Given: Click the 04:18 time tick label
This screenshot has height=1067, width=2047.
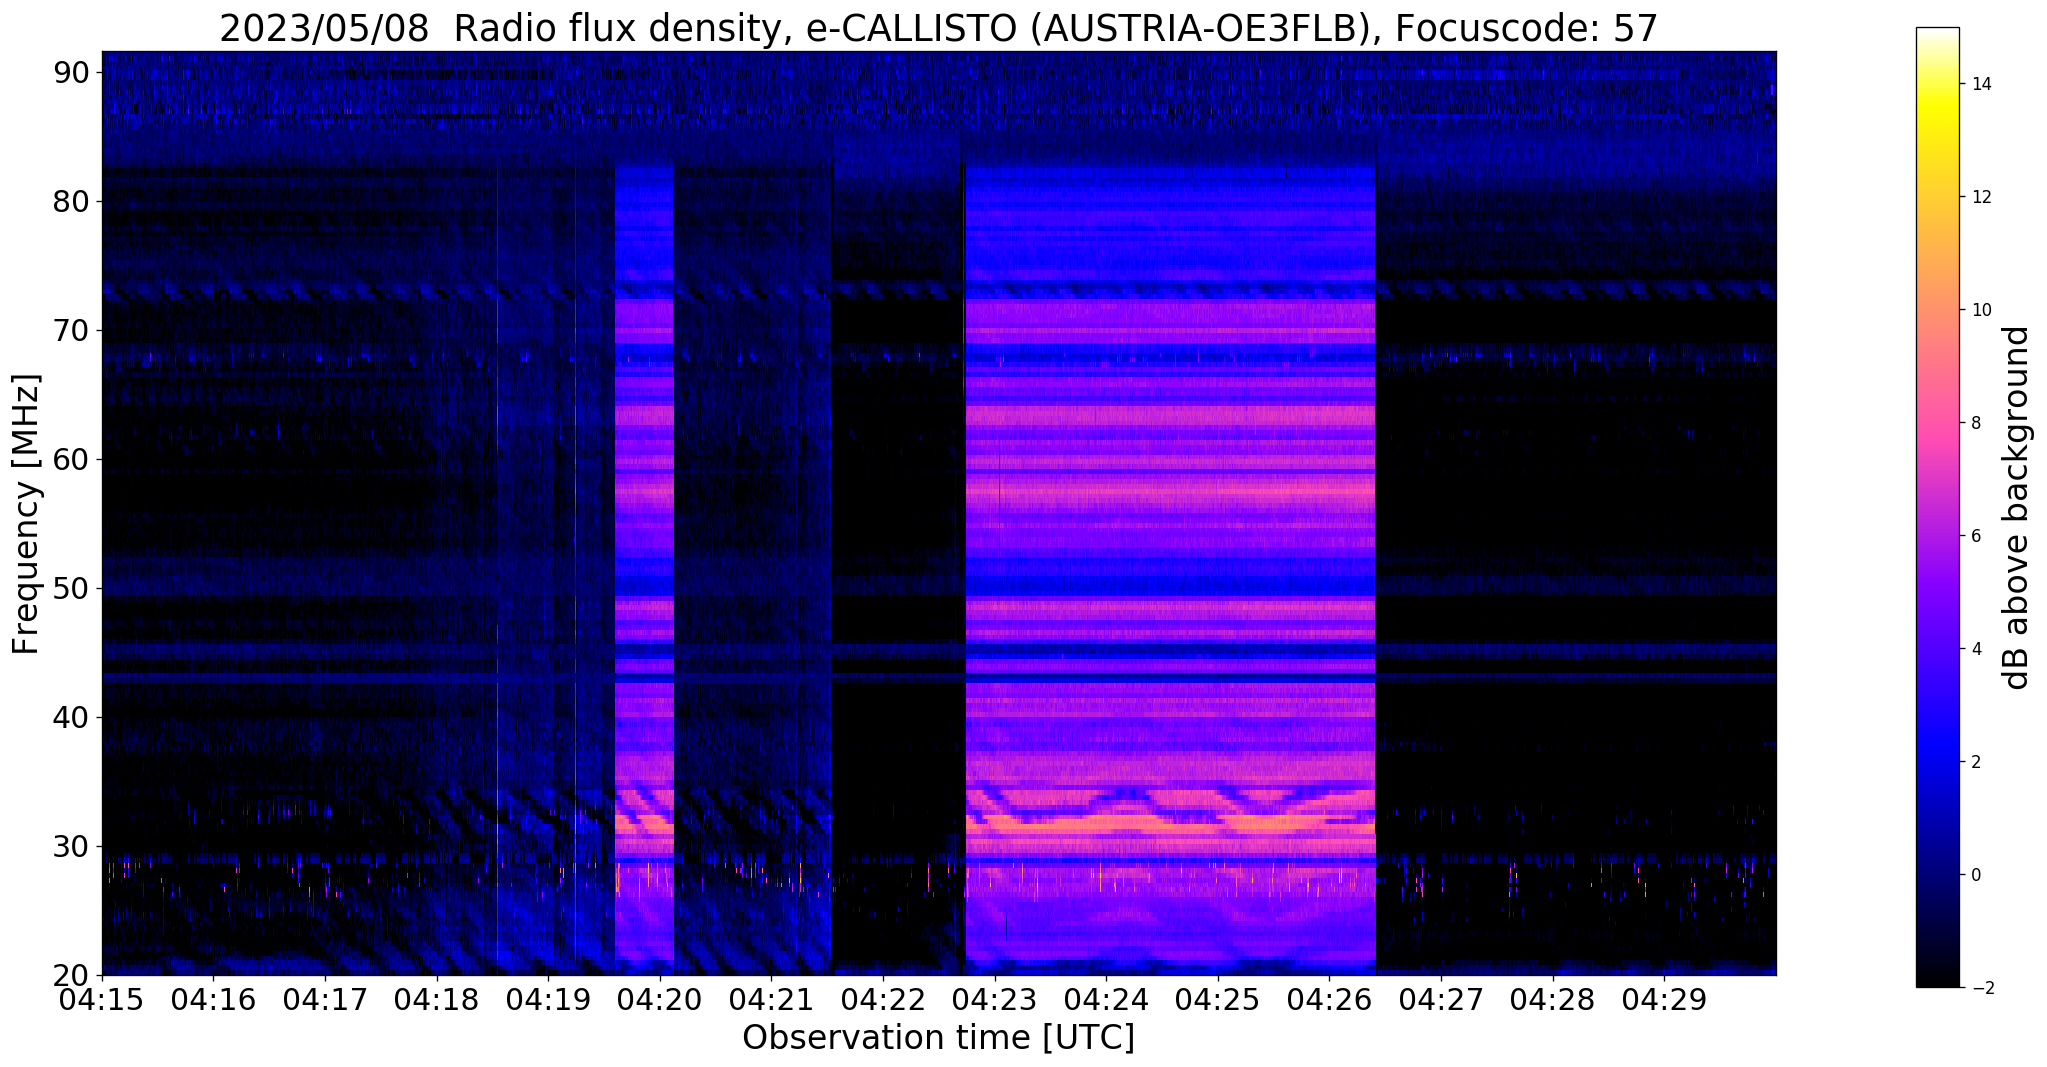Looking at the screenshot, I should coord(437,1001).
